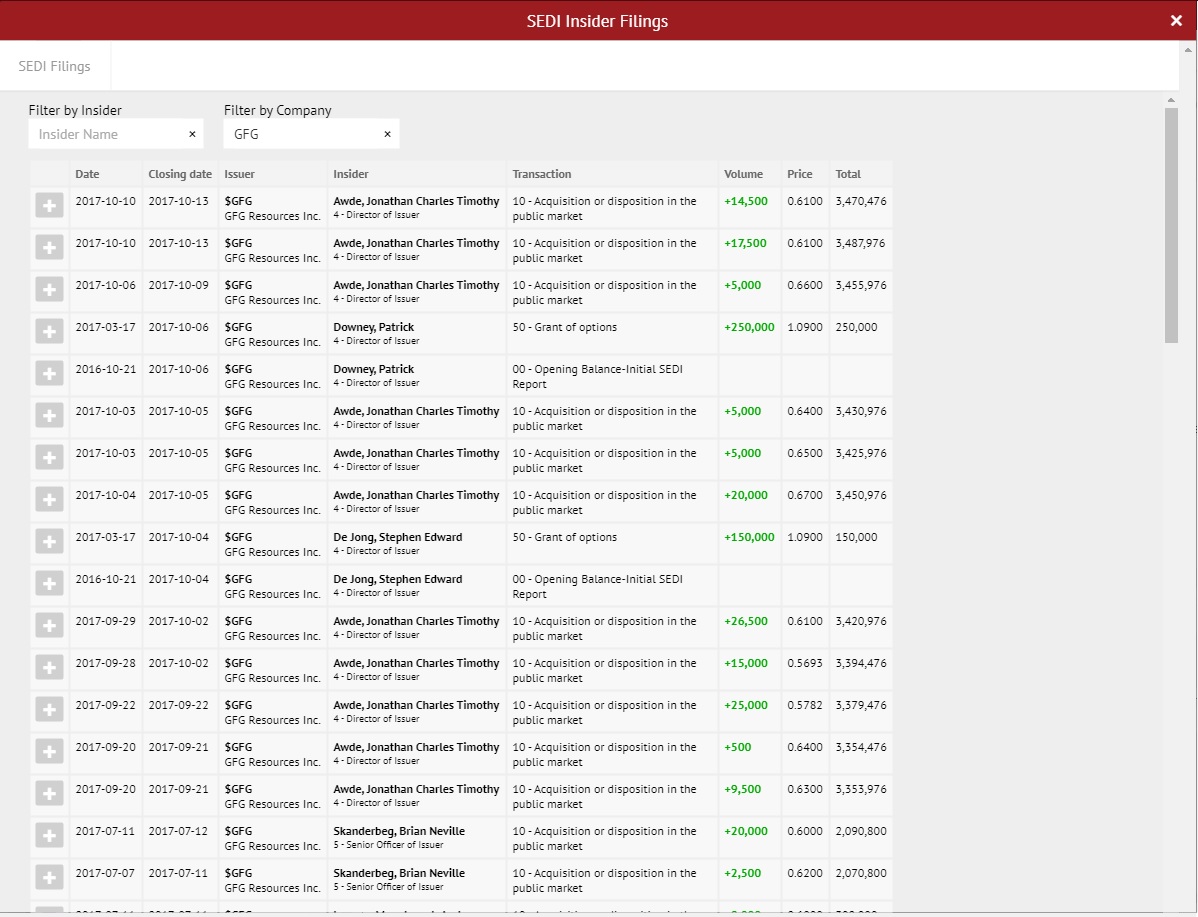Click the date 2017-09-29
The image size is (1198, 917).
(x=105, y=621)
